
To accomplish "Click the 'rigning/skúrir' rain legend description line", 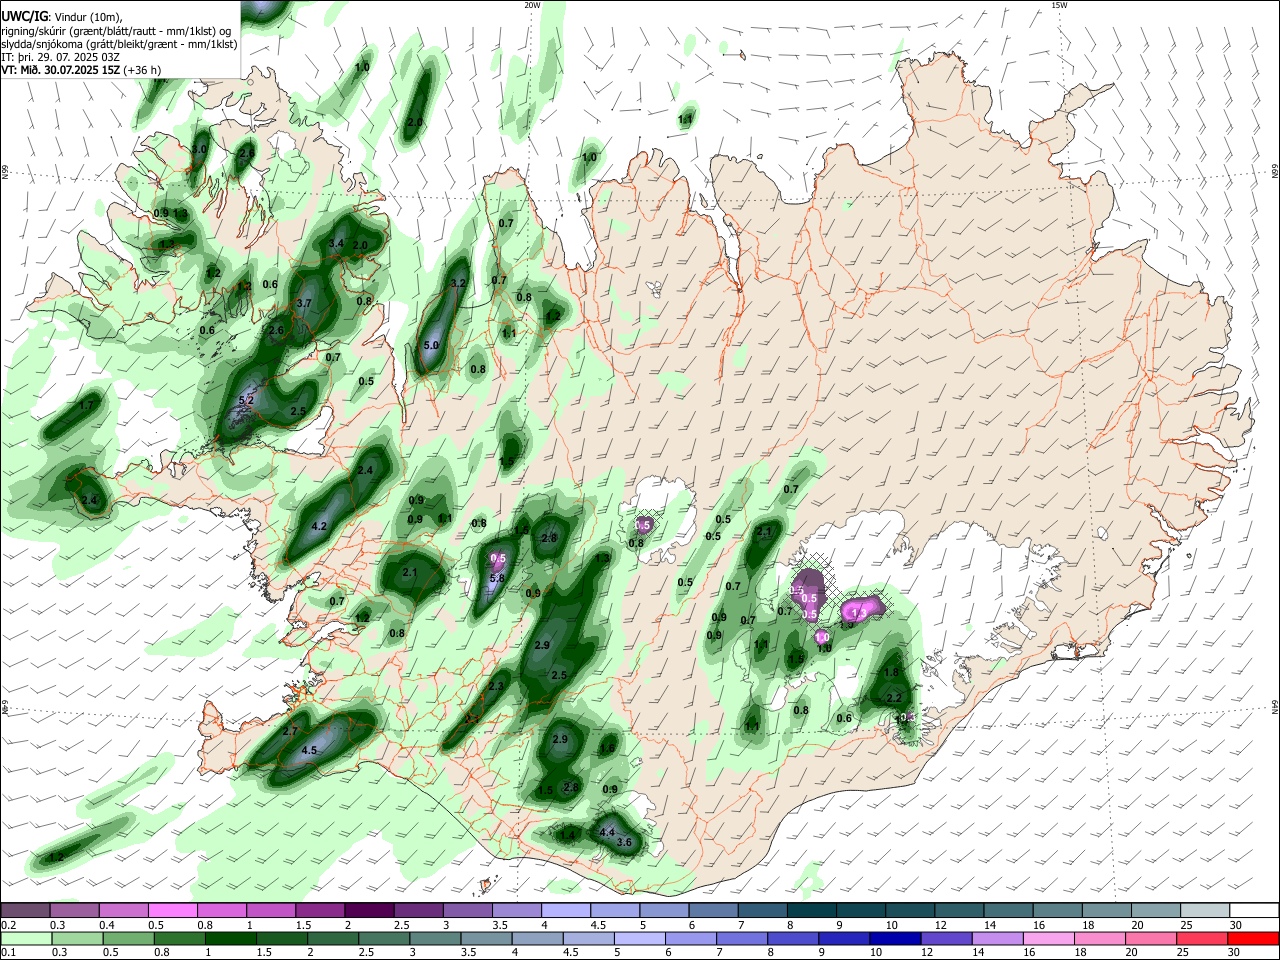I will [116, 30].
